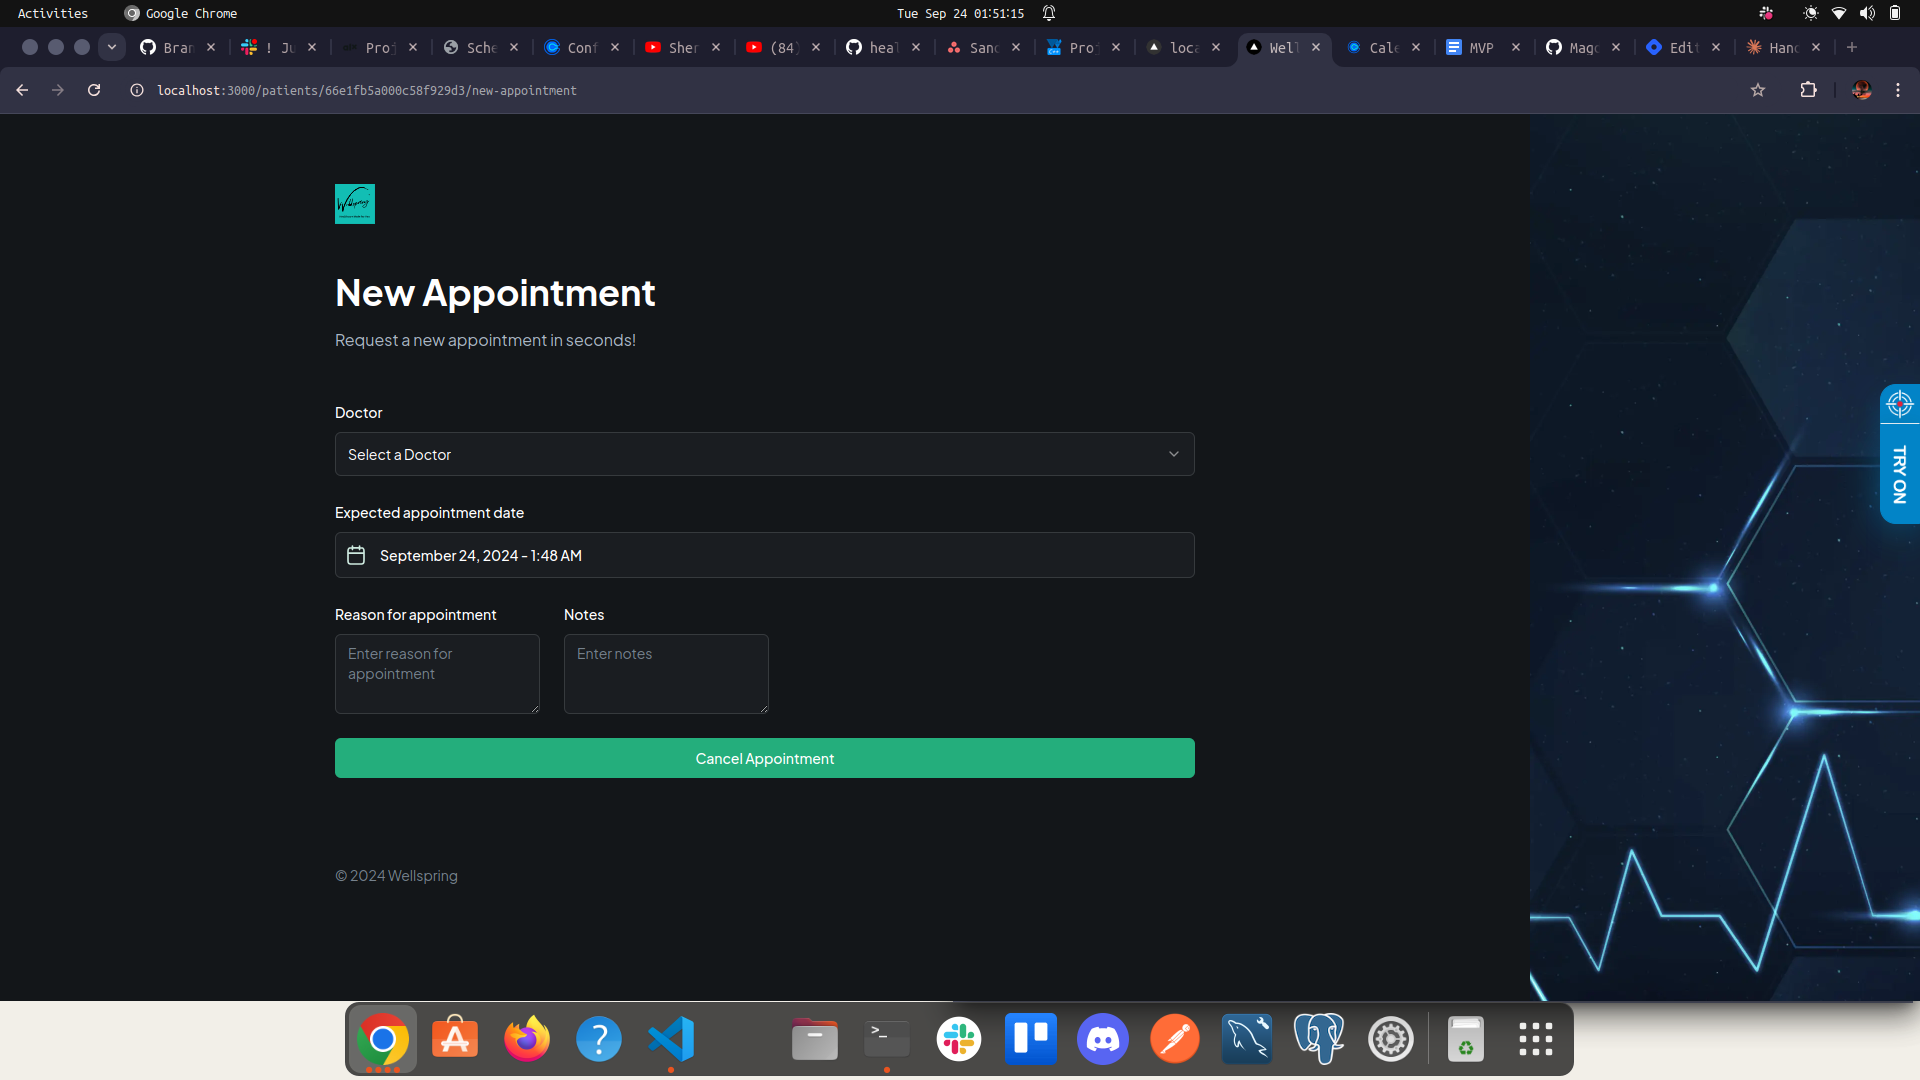Expand the Select a Doctor dropdown
The image size is (1920, 1080).
(765, 454)
